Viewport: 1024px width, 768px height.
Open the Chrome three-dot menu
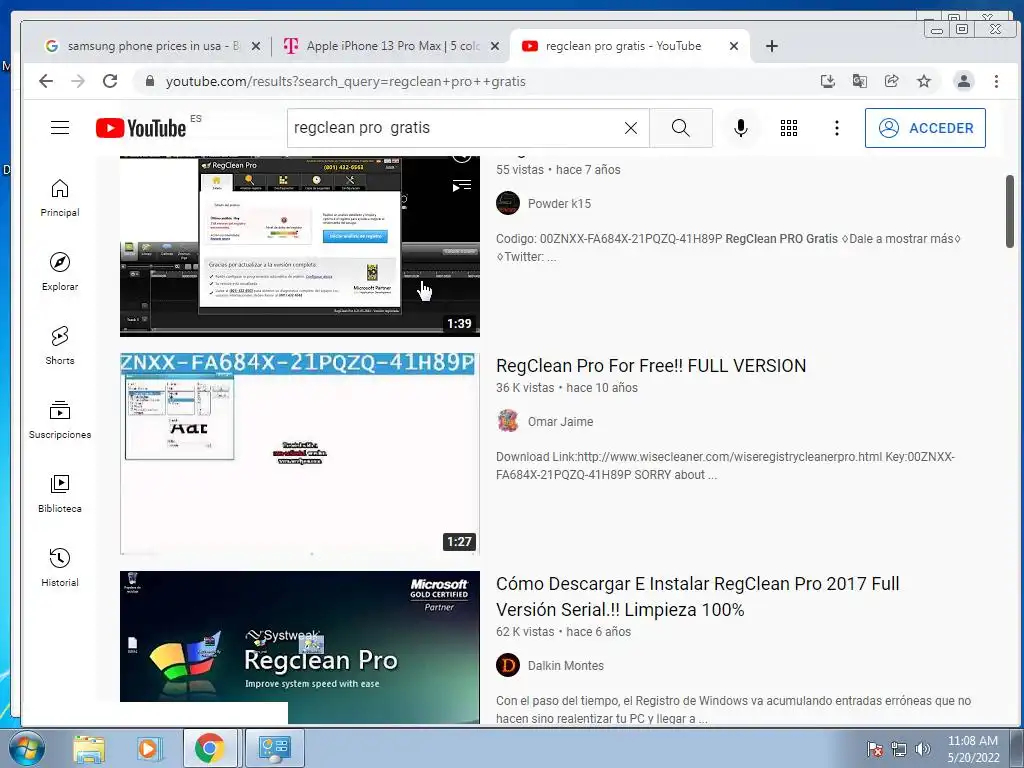[x=996, y=81]
